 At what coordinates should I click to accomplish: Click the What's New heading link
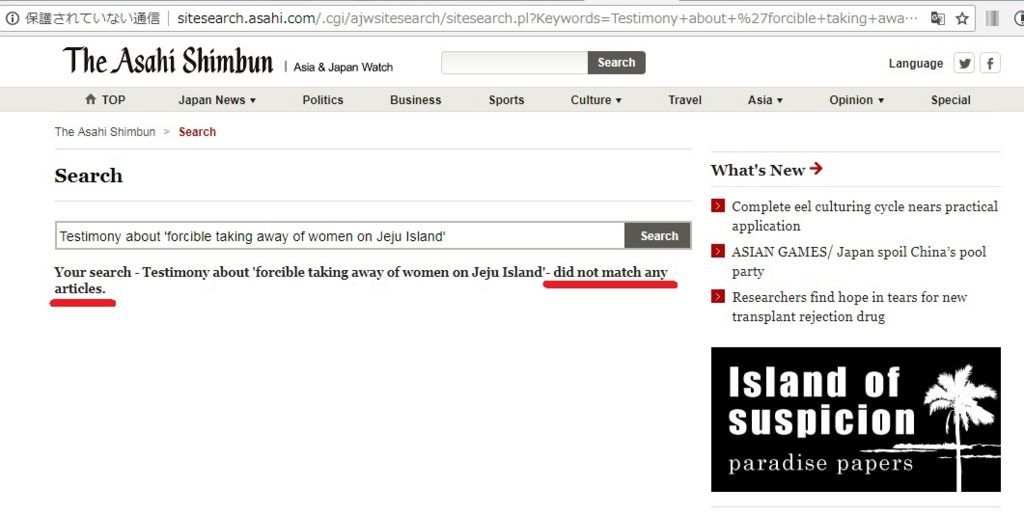758,170
